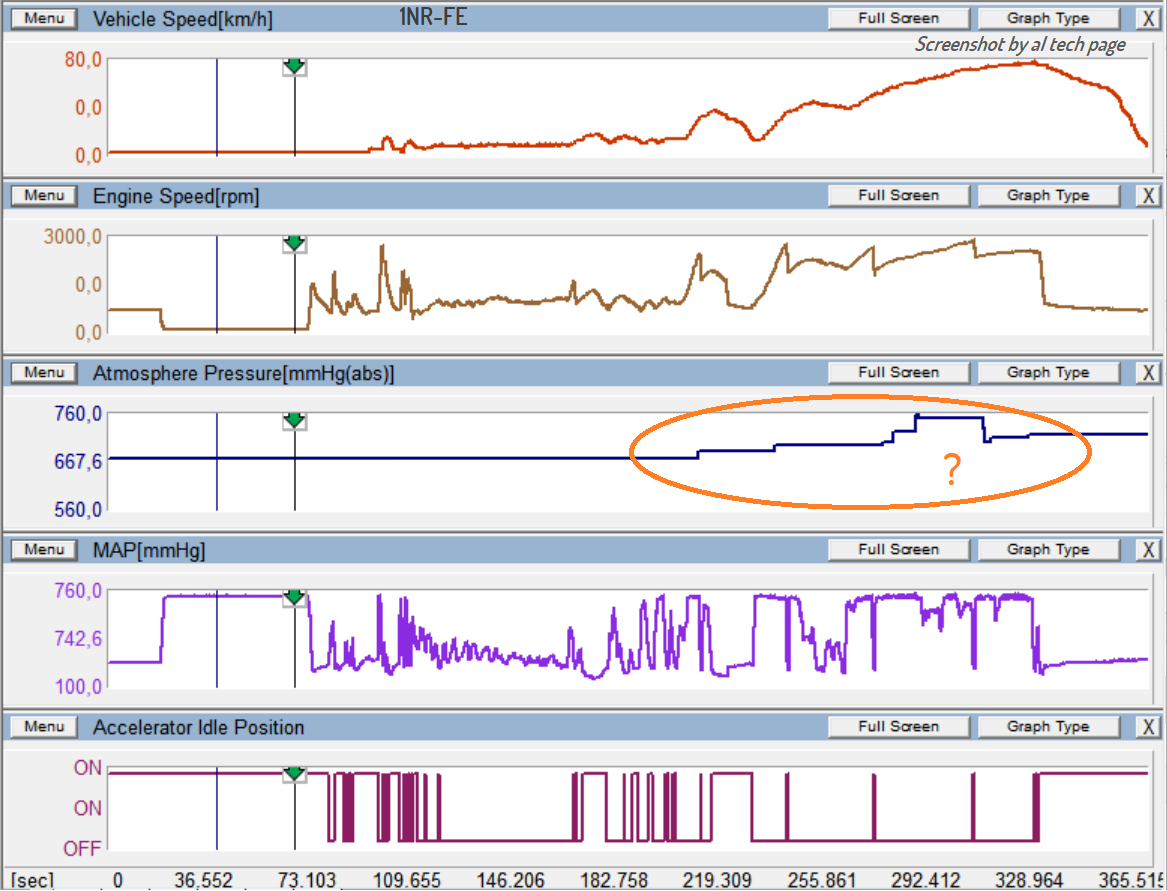The height and width of the screenshot is (891, 1167).
Task: Open Menu for Accelerator Idle Position graph
Action: point(44,726)
